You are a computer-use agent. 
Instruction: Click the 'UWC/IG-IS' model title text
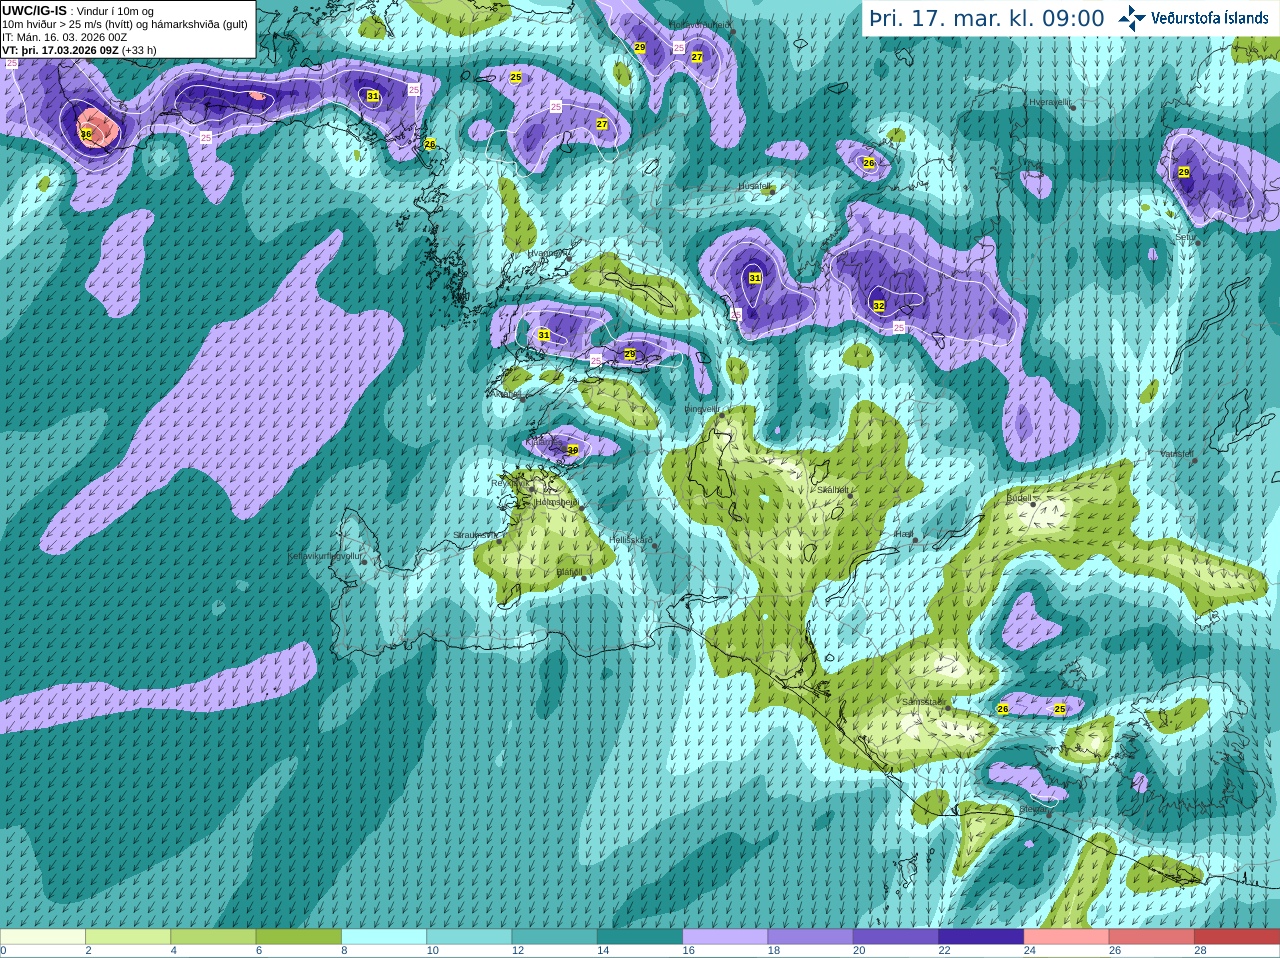tap(34, 11)
